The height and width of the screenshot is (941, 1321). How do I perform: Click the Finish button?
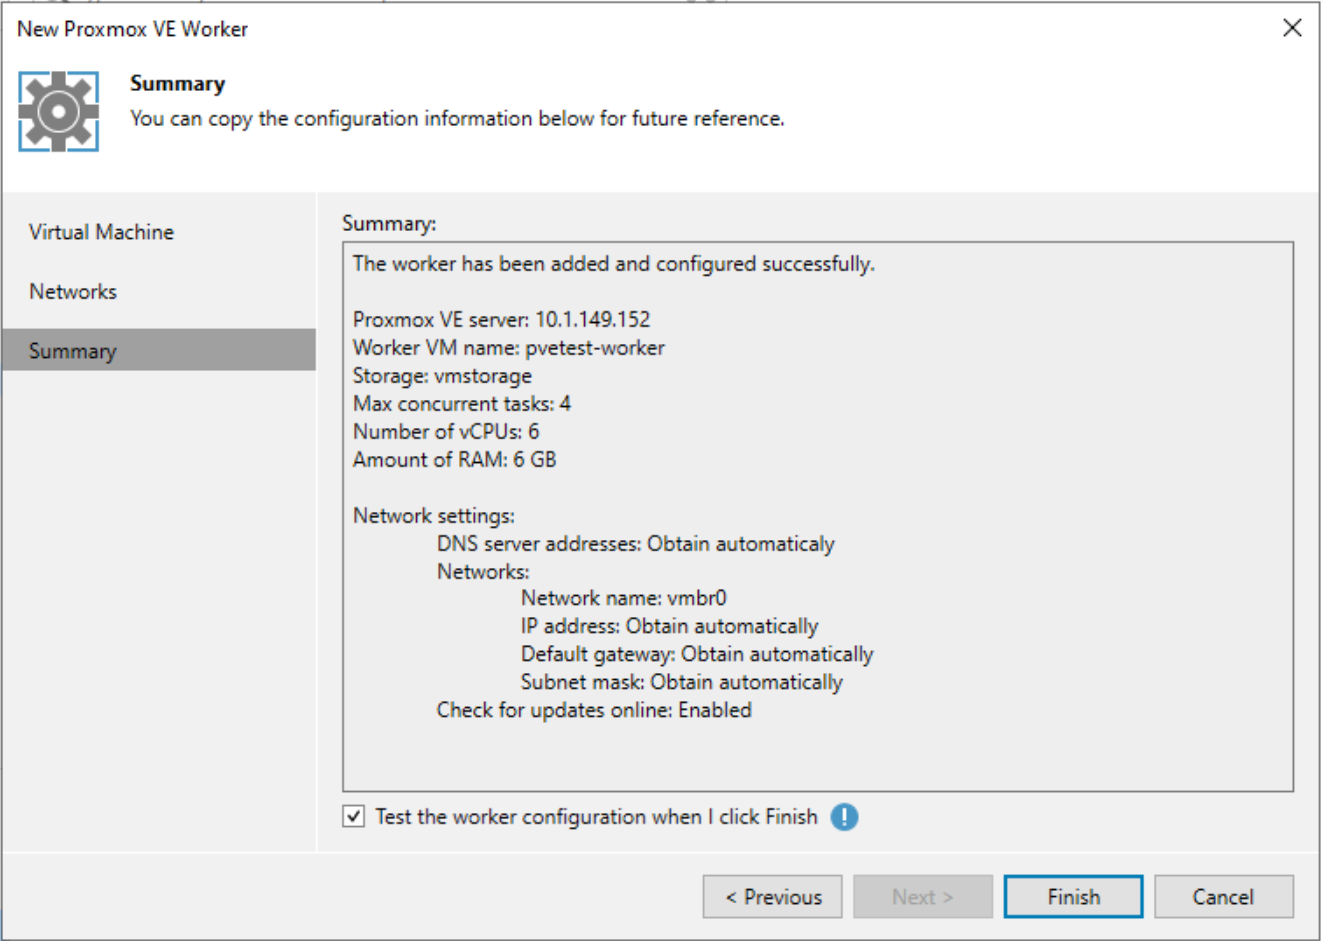[1073, 896]
